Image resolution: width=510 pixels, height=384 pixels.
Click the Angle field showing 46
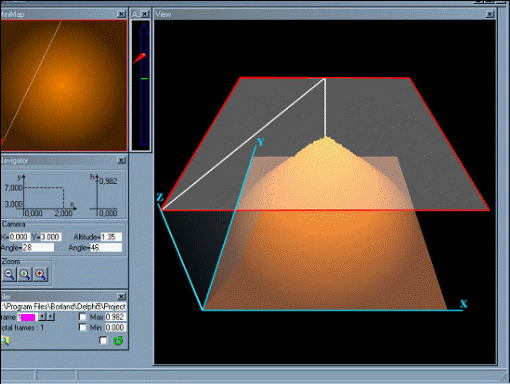click(106, 248)
